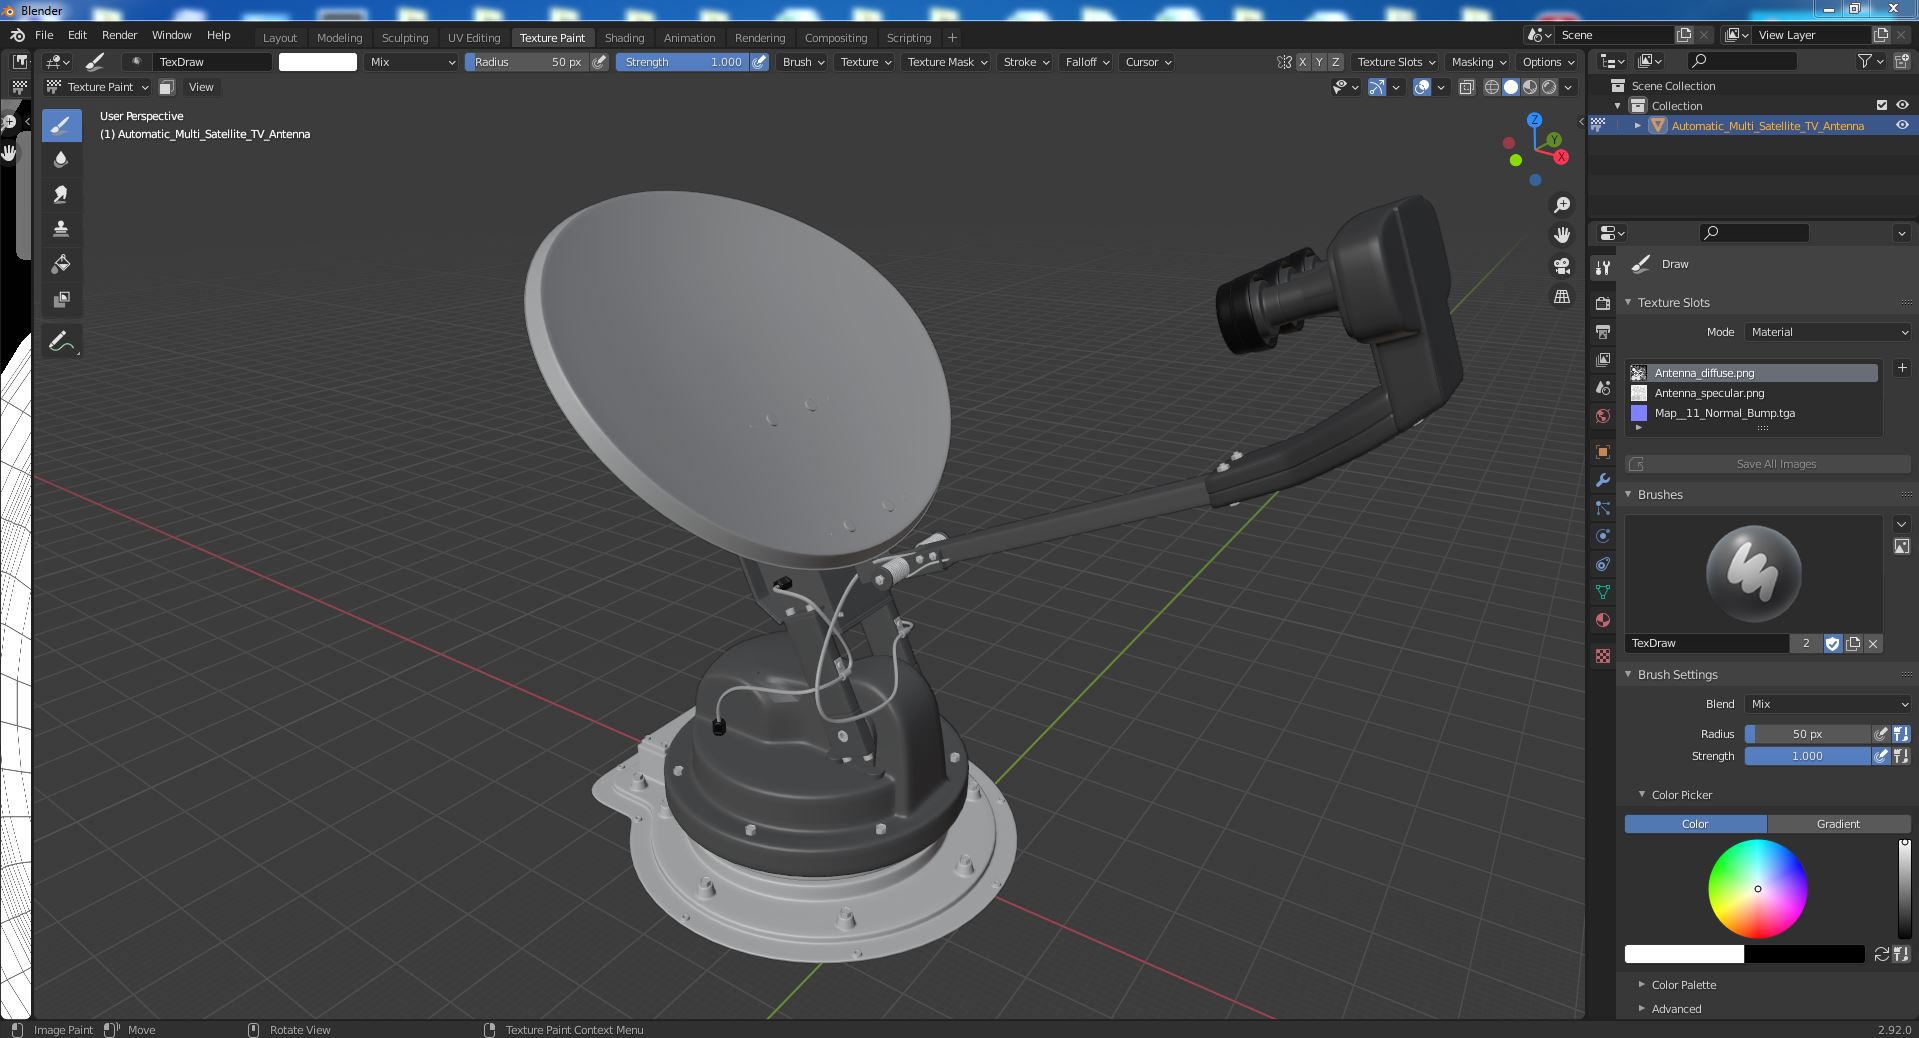Hide the Collection with eye icon

pos(1902,105)
